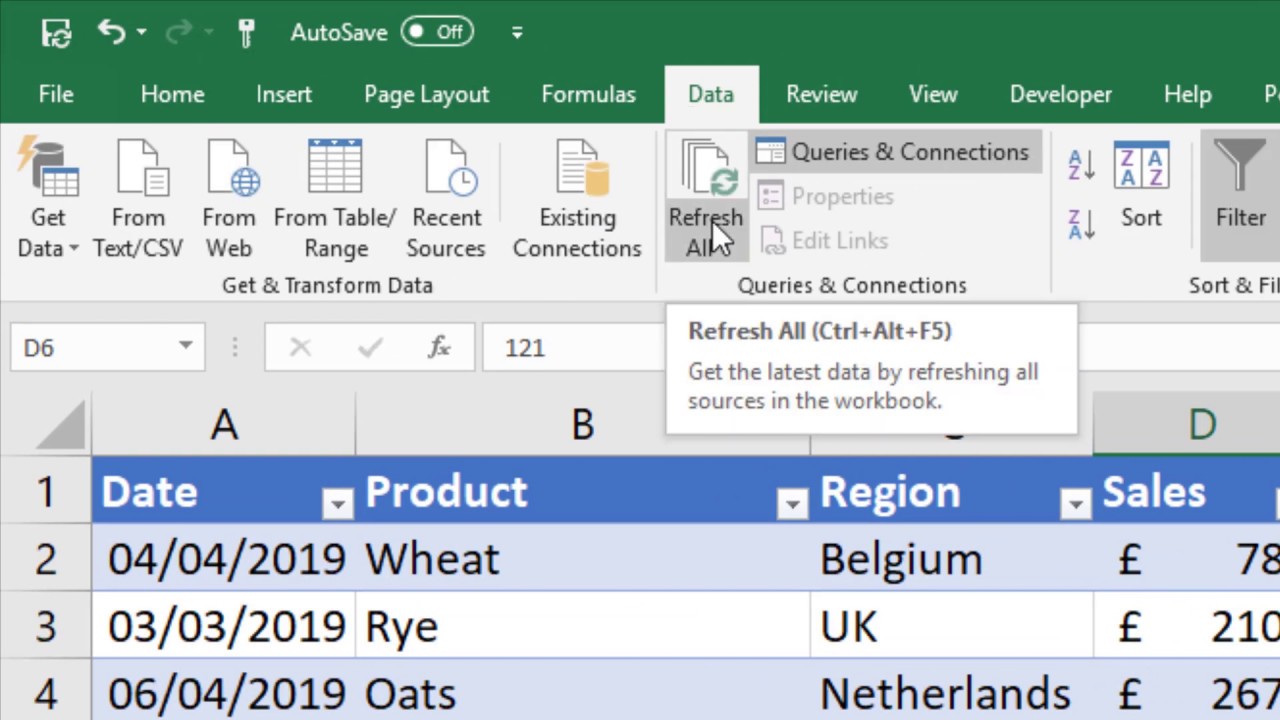Show Queries & Connections pane
This screenshot has width=1280, height=720.
coord(894,152)
